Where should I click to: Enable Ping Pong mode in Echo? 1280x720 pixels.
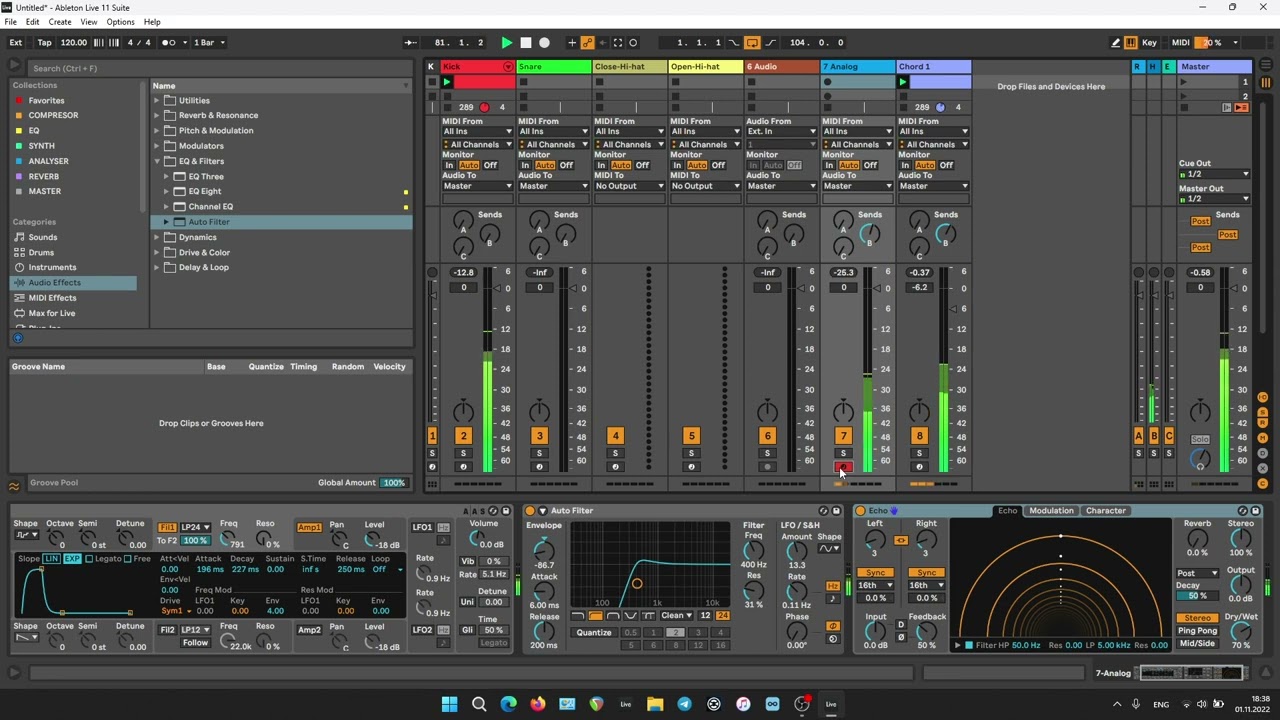point(1197,631)
